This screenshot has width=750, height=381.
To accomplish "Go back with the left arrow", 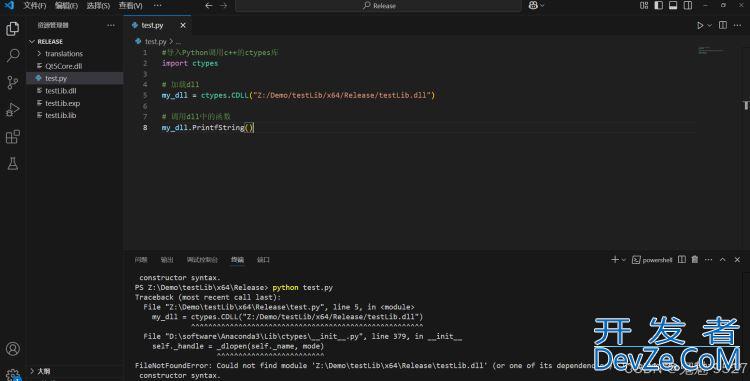I will pos(209,6).
